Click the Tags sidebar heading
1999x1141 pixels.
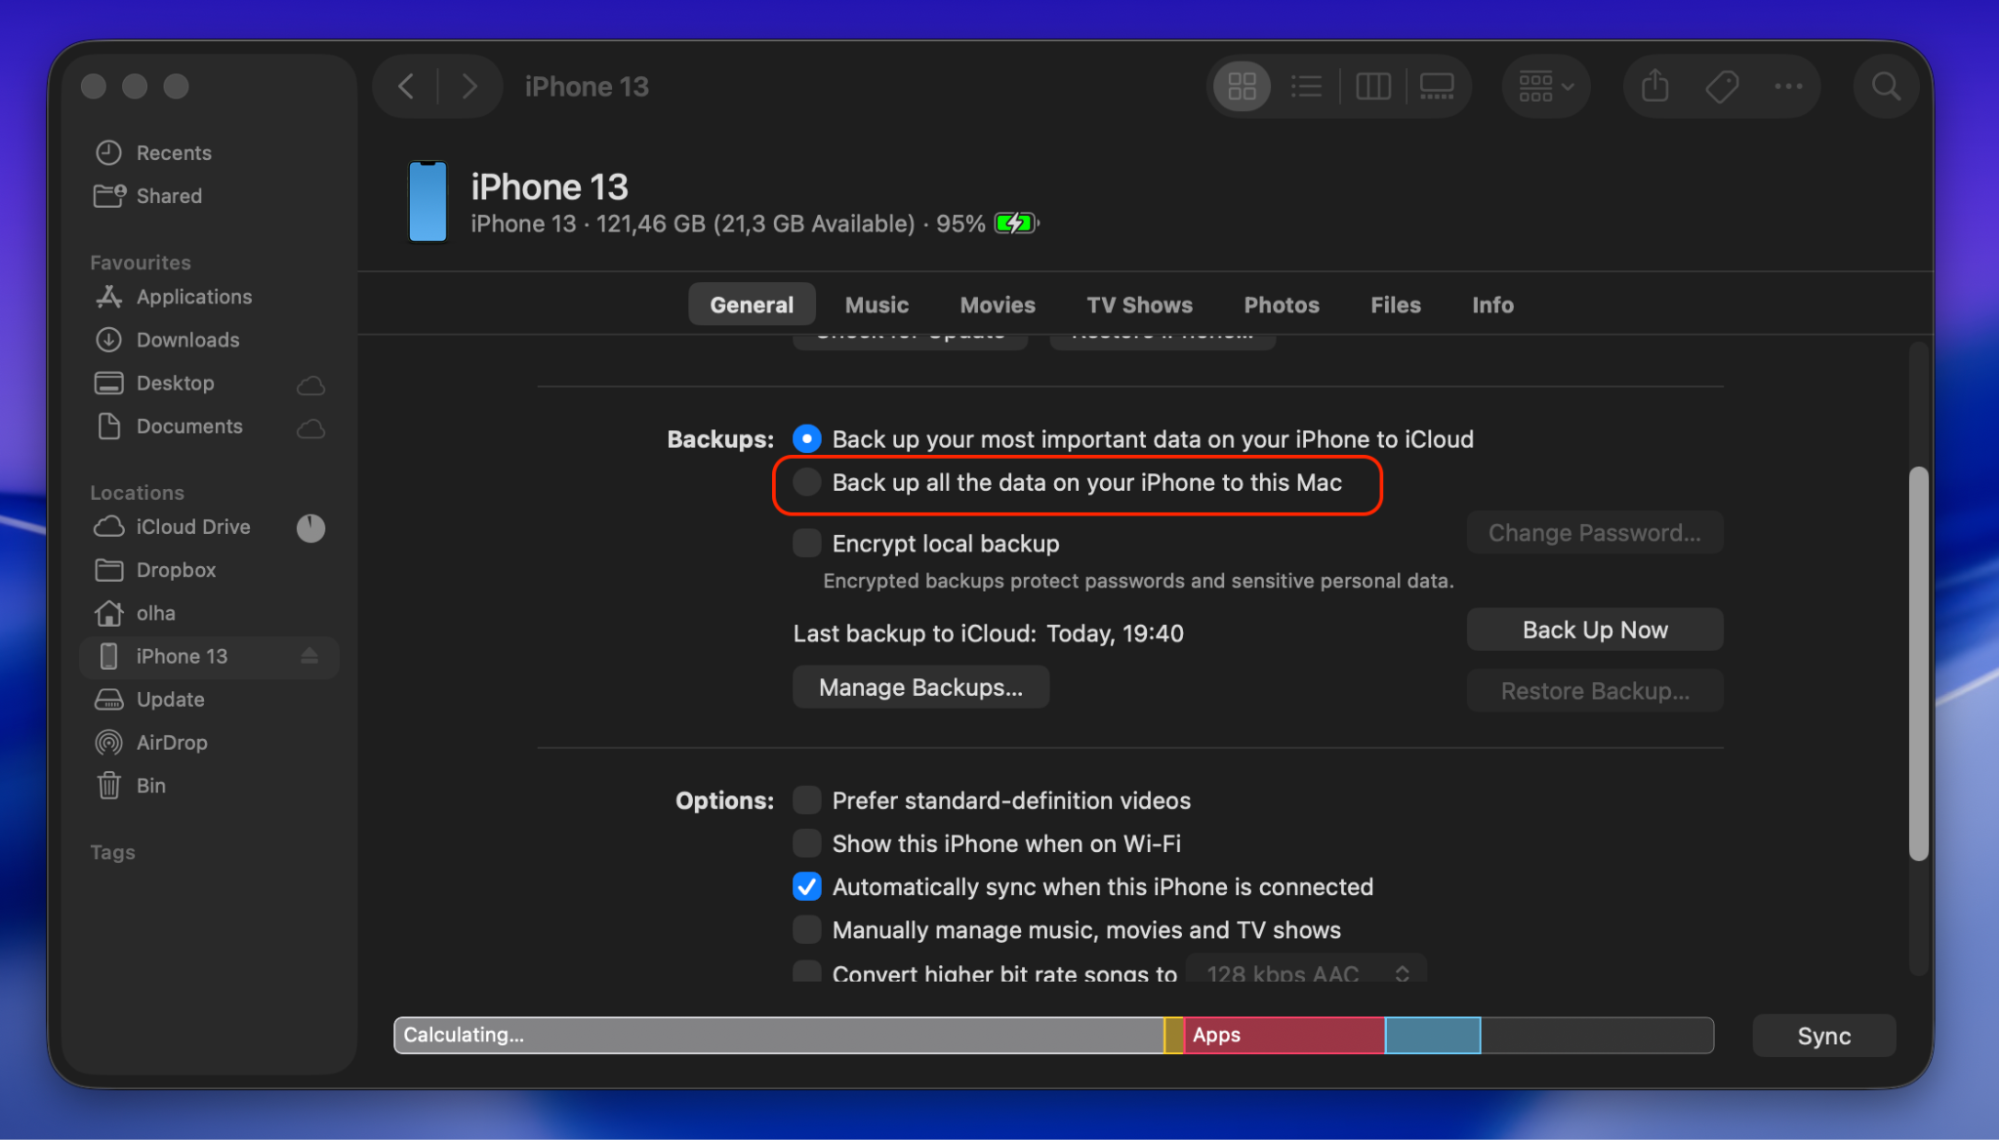tap(112, 853)
